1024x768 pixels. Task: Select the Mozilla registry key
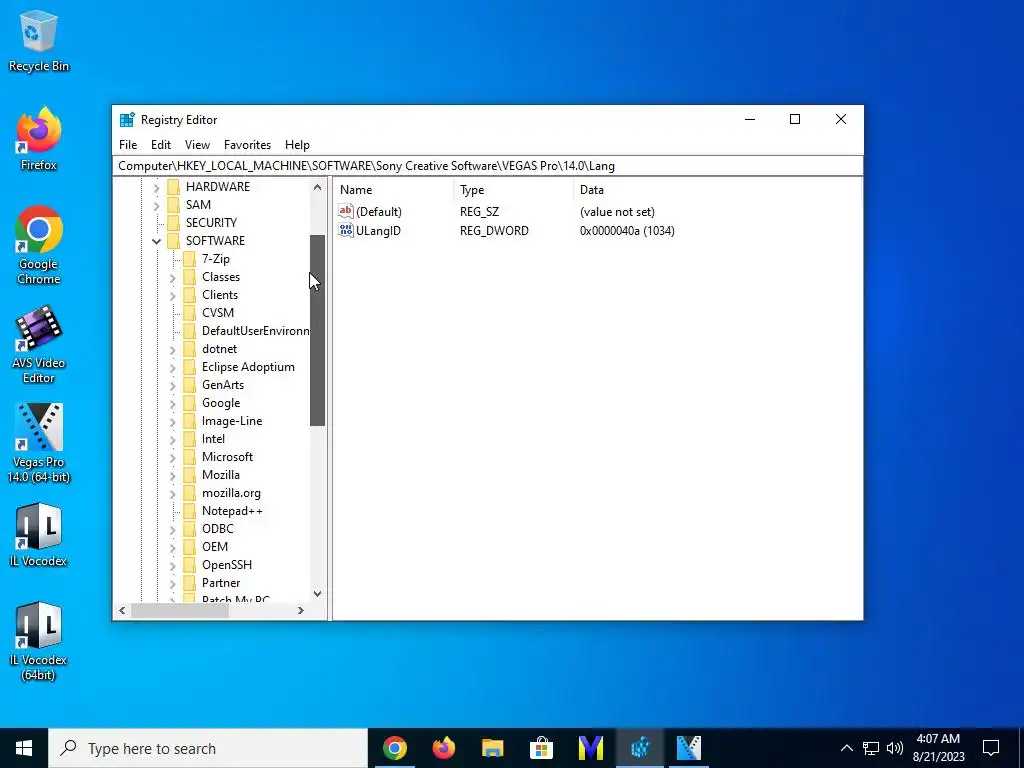pyautogui.click(x=221, y=475)
